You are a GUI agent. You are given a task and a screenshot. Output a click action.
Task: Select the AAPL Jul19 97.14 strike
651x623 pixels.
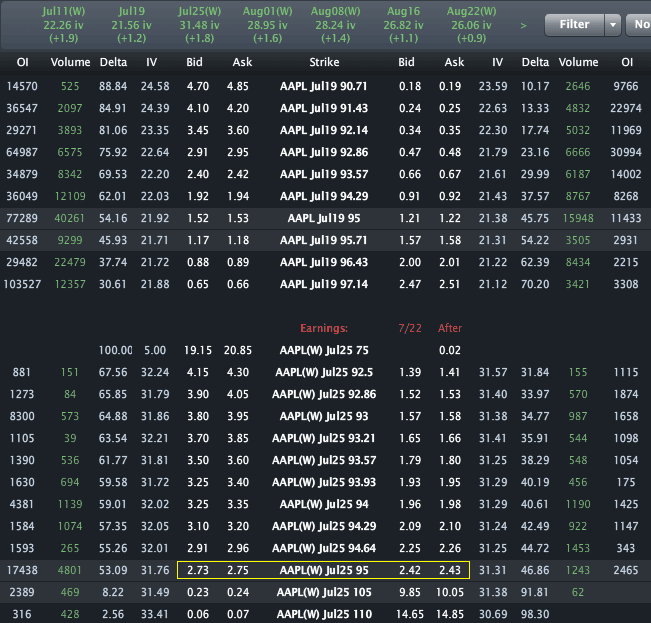(x=323, y=284)
